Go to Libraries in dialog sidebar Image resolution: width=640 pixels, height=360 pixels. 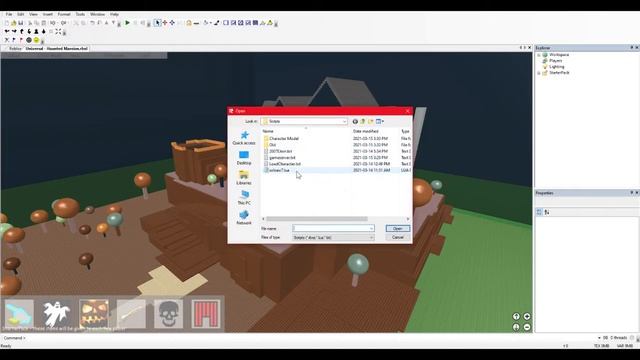[244, 178]
